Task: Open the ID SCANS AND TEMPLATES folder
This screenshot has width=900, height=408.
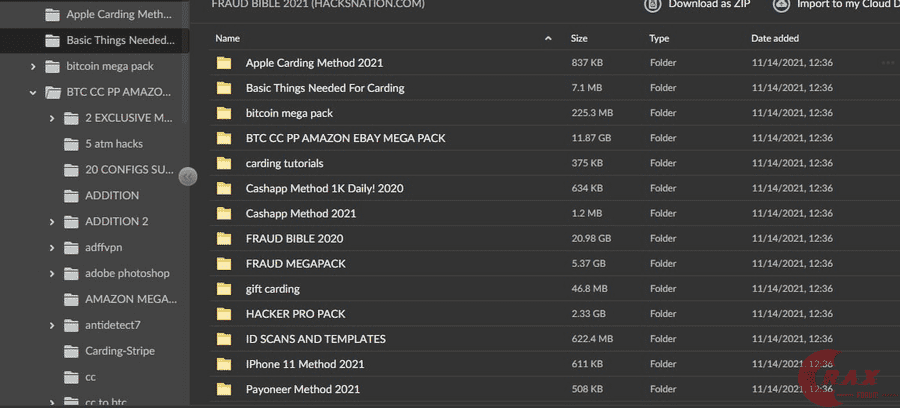Action: click(x=315, y=339)
